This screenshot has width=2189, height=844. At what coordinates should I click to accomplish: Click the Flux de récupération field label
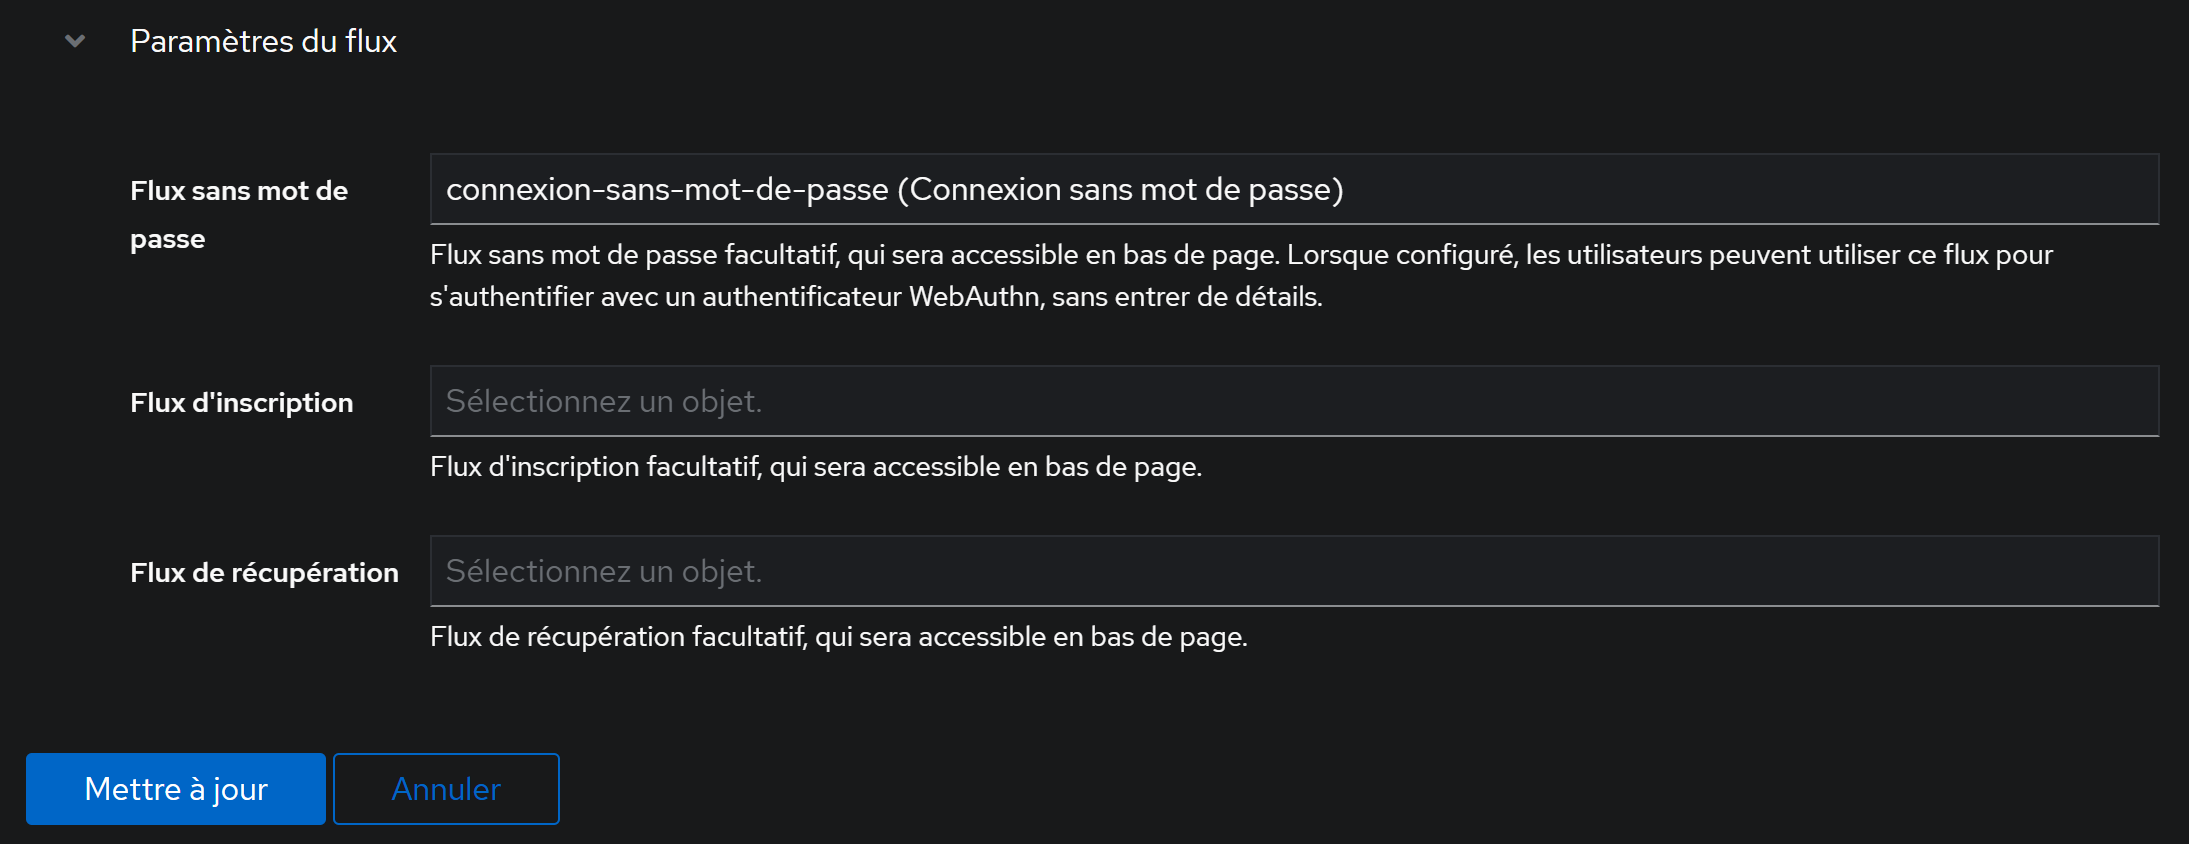tap(264, 572)
